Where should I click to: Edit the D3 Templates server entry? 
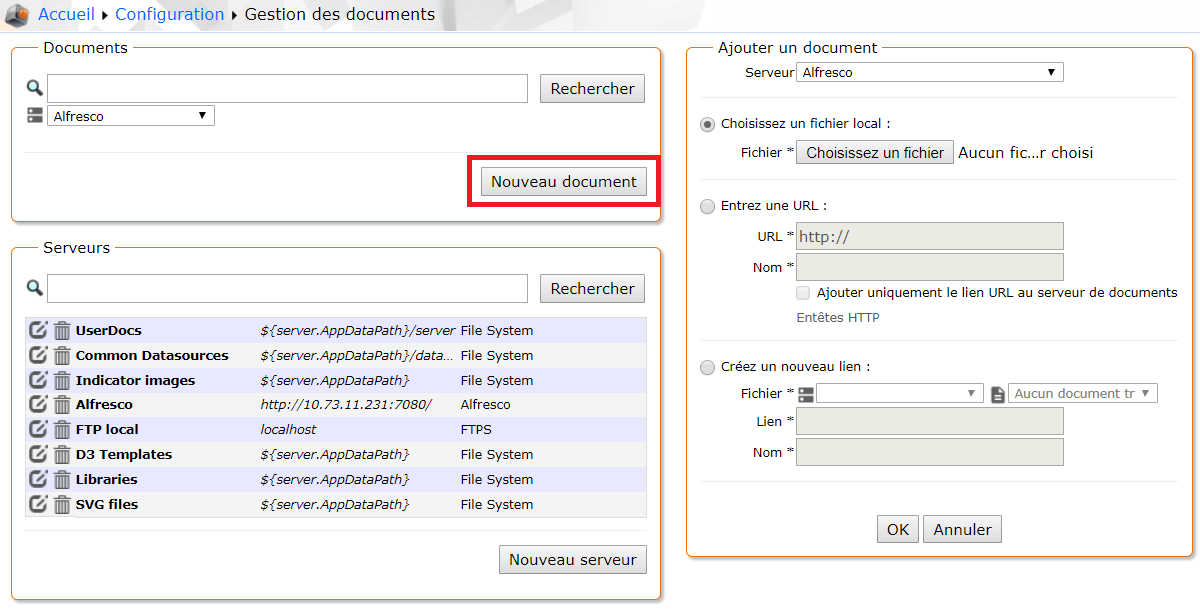click(x=38, y=454)
